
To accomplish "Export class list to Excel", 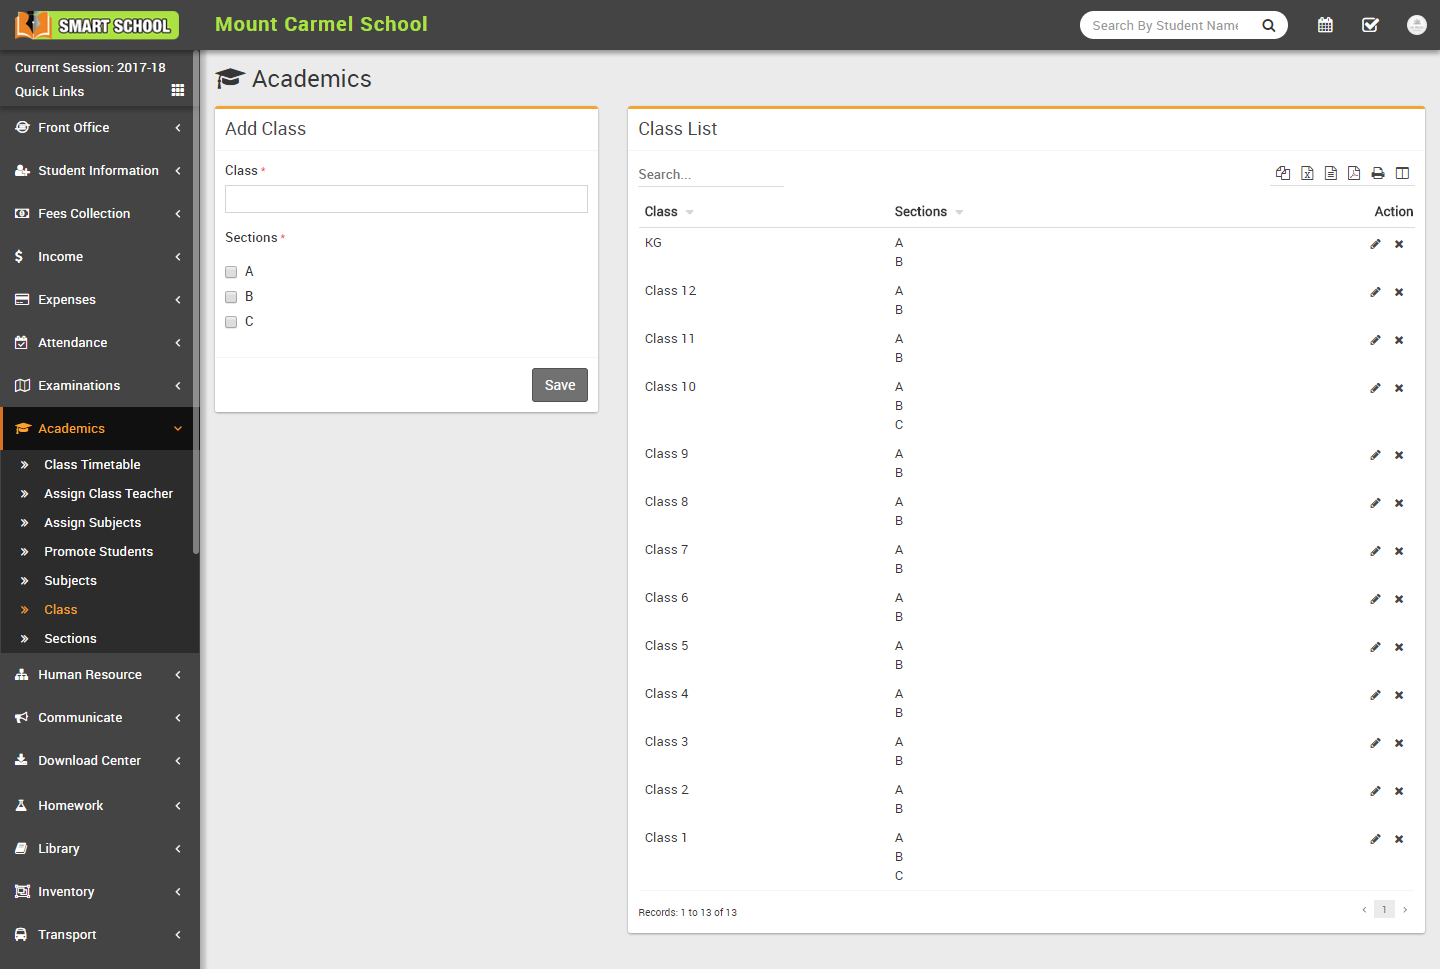I will pos(1307,173).
